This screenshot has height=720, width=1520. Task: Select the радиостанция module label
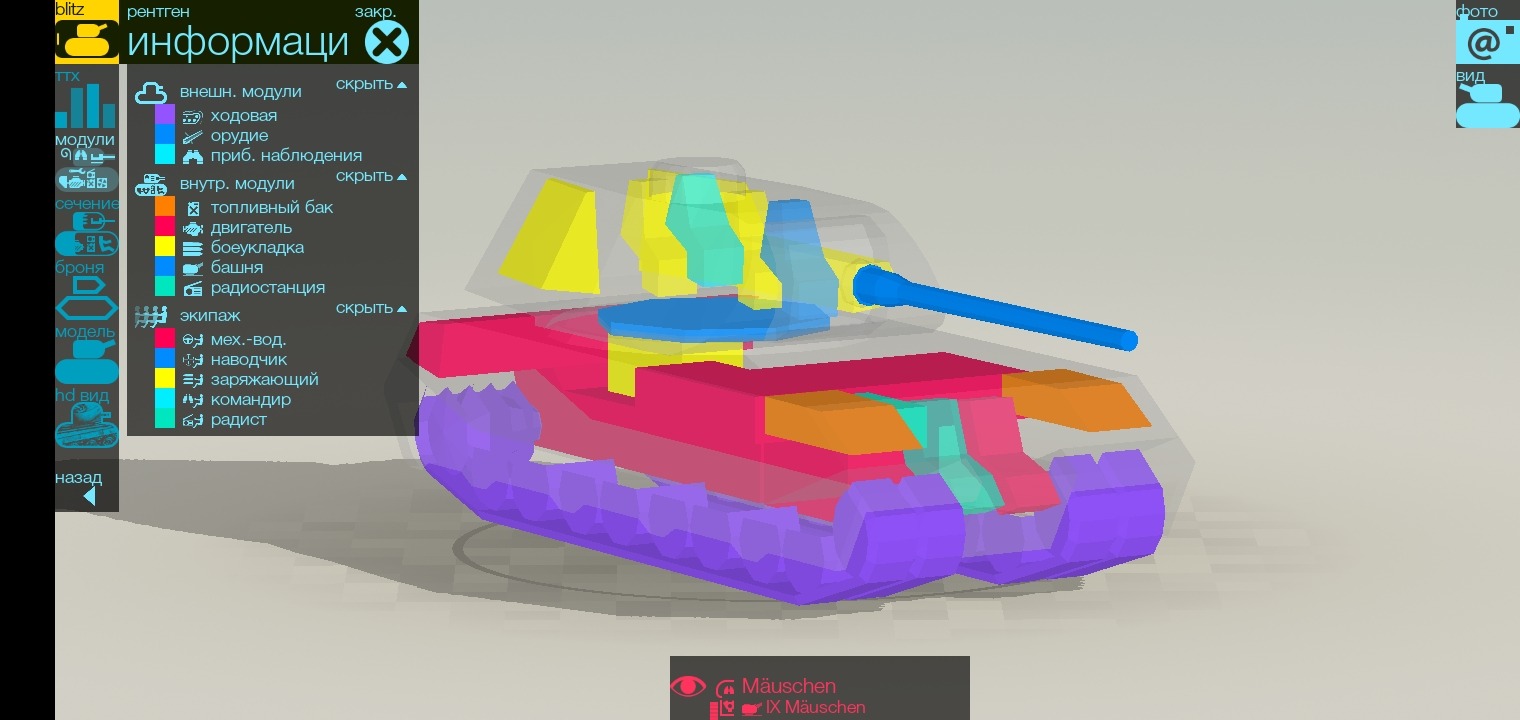pos(268,288)
